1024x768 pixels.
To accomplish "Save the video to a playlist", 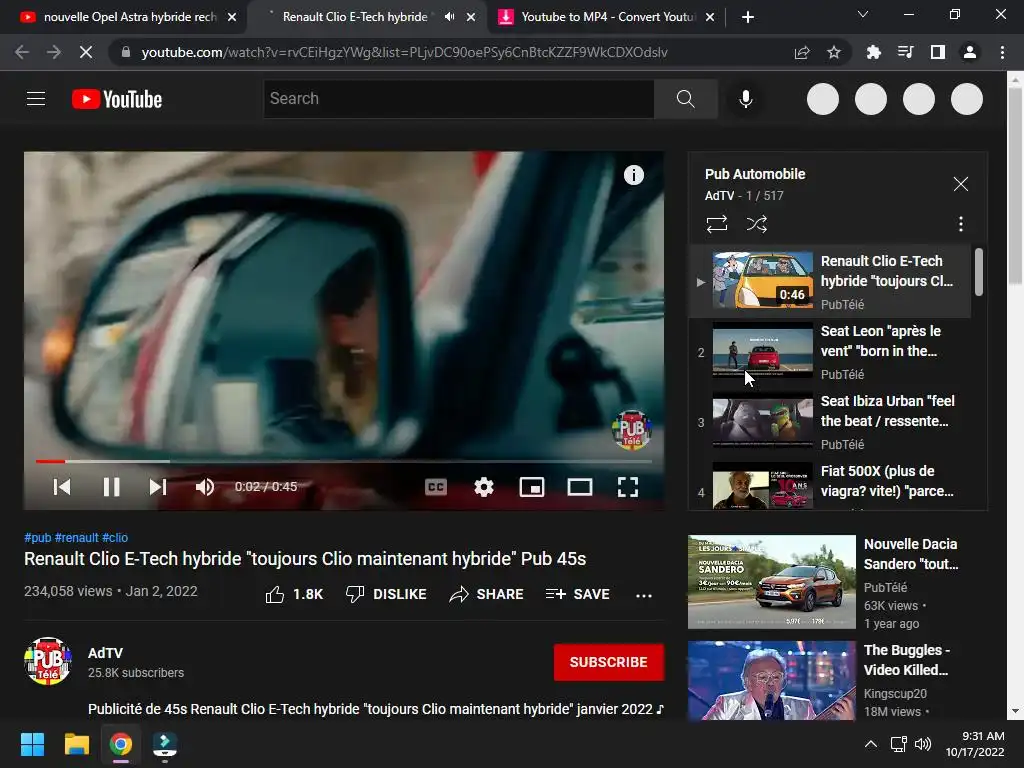I will pyautogui.click(x=578, y=594).
